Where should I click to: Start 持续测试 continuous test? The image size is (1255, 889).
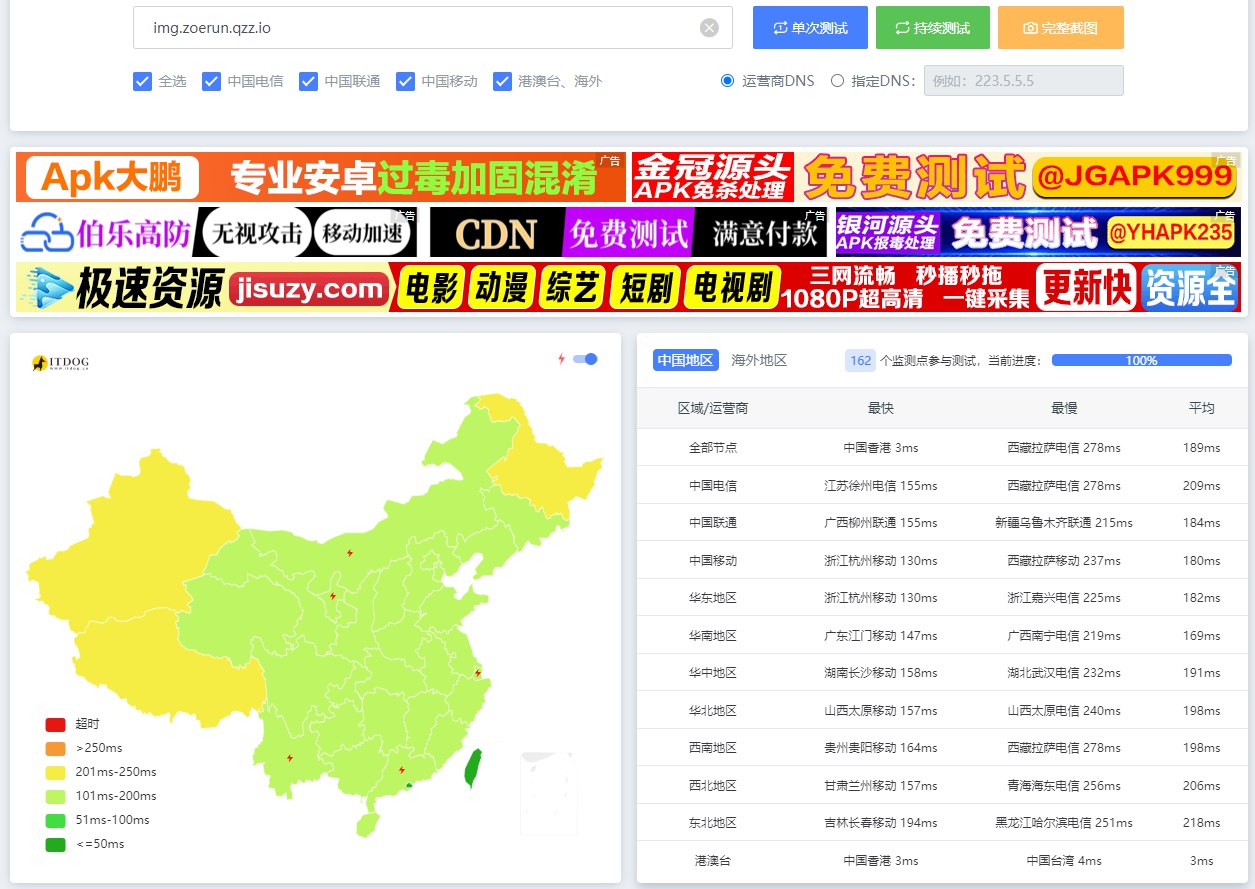[932, 28]
